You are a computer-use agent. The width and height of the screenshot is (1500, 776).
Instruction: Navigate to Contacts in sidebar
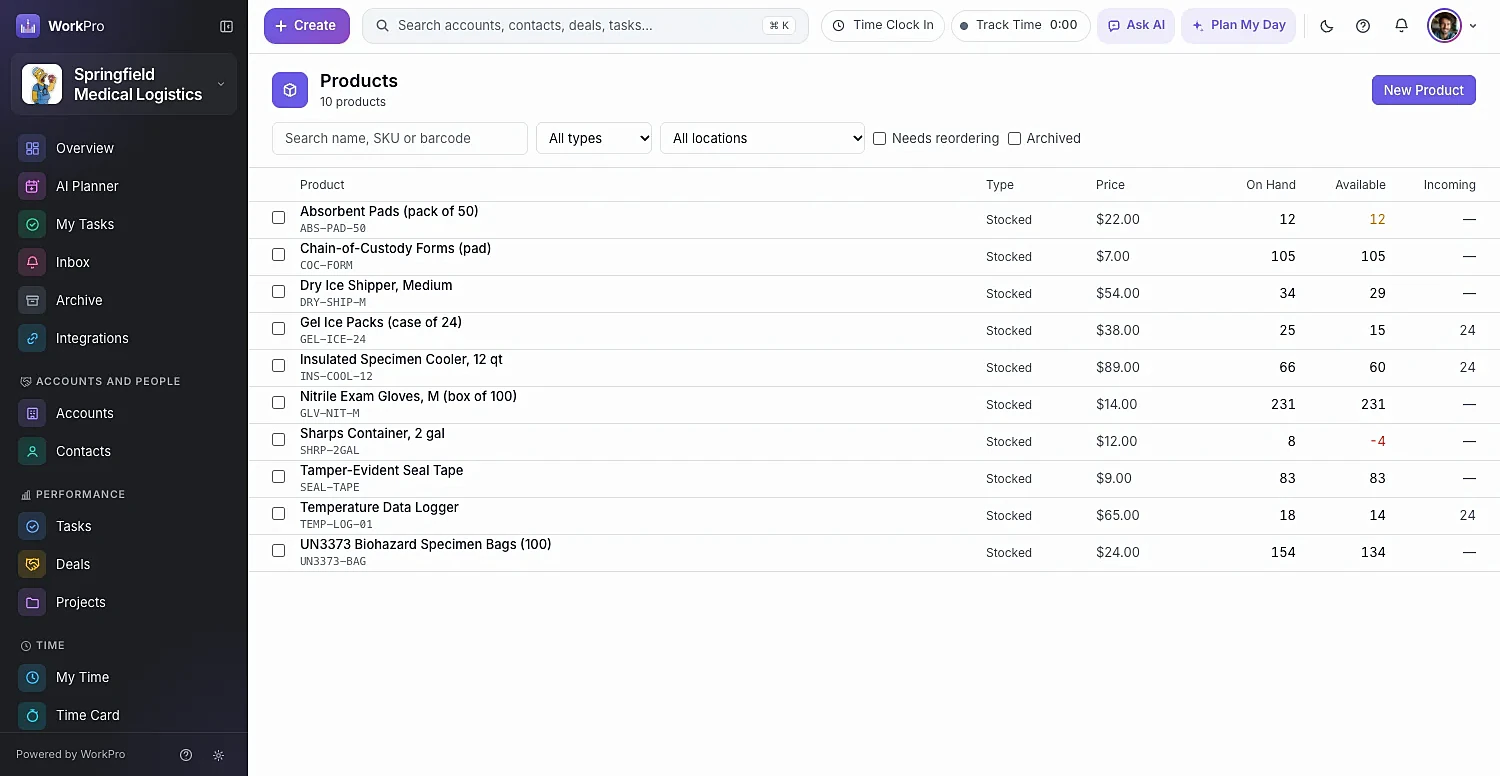[124, 451]
